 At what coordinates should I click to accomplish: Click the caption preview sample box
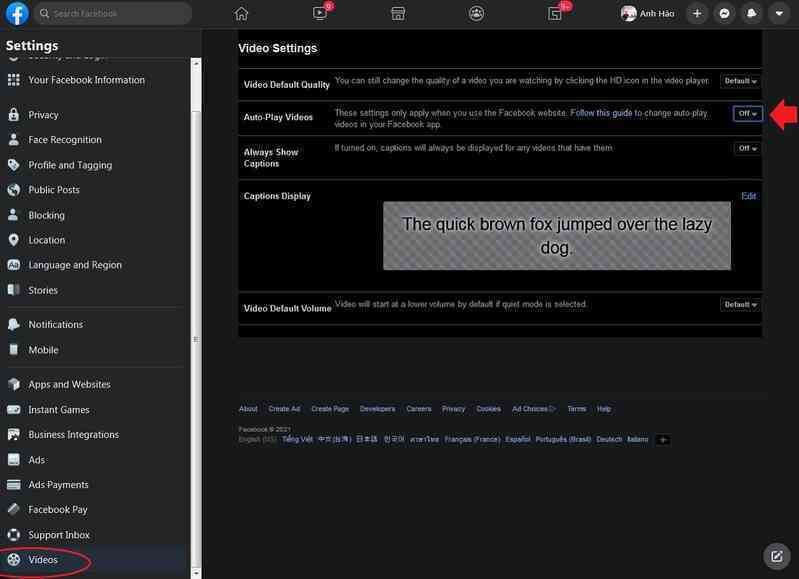(x=556, y=235)
